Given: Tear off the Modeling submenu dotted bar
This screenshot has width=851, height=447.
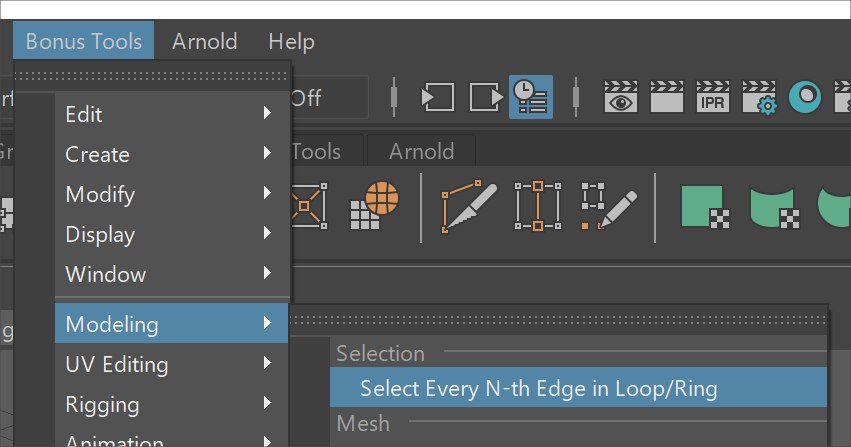Looking at the screenshot, I should pos(557,321).
